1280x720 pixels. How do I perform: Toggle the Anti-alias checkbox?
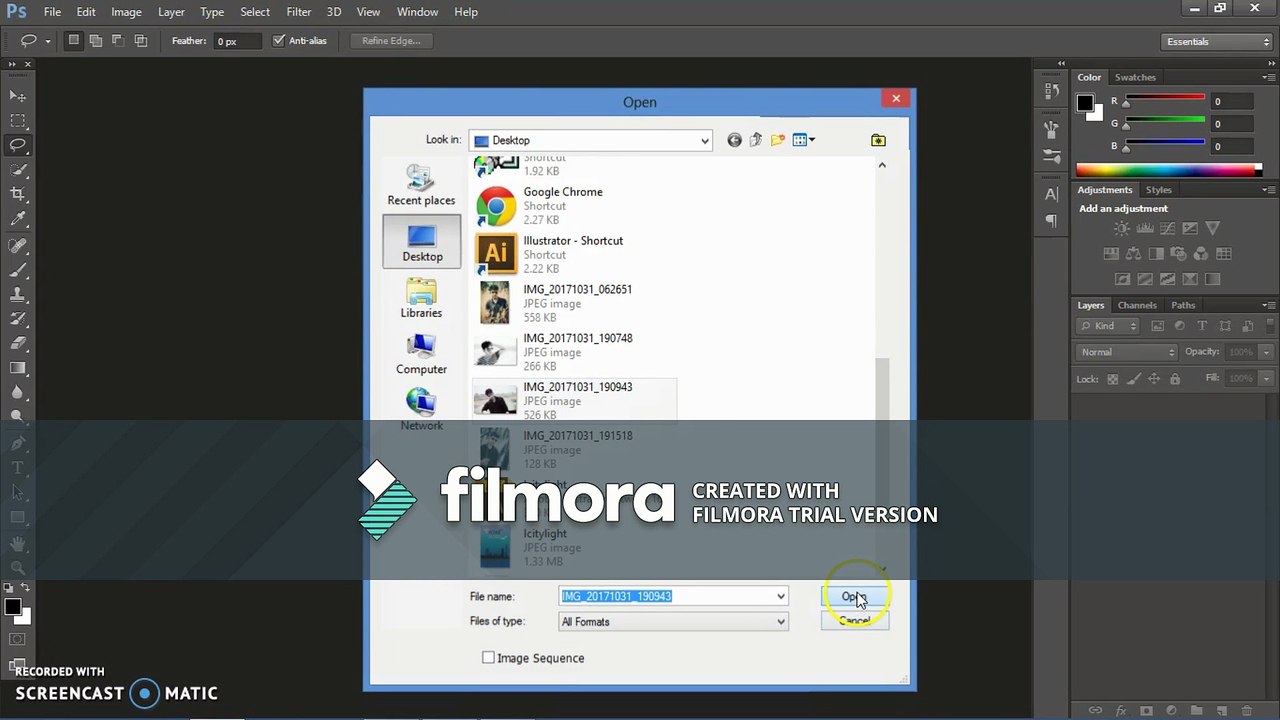click(279, 41)
